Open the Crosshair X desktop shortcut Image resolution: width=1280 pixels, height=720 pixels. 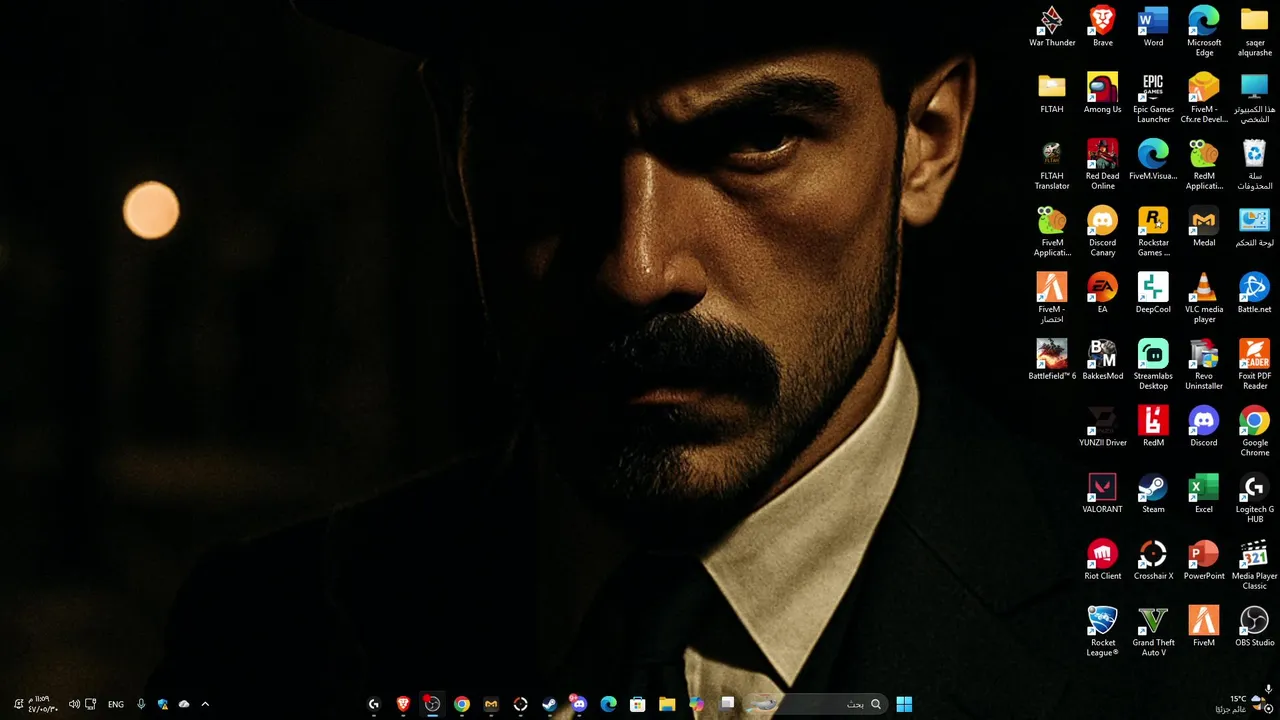(1153, 560)
